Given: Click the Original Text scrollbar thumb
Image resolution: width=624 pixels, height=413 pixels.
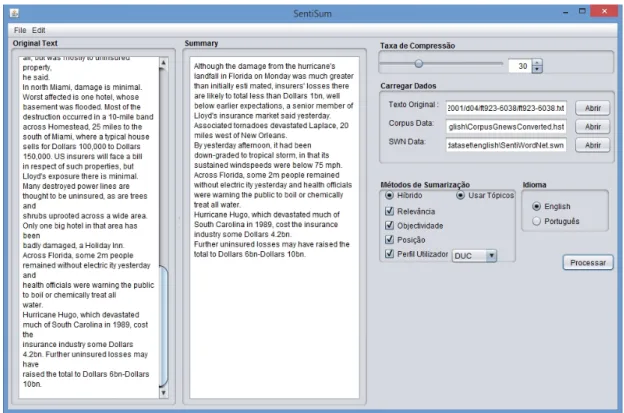Looking at the screenshot, I should point(164,326).
